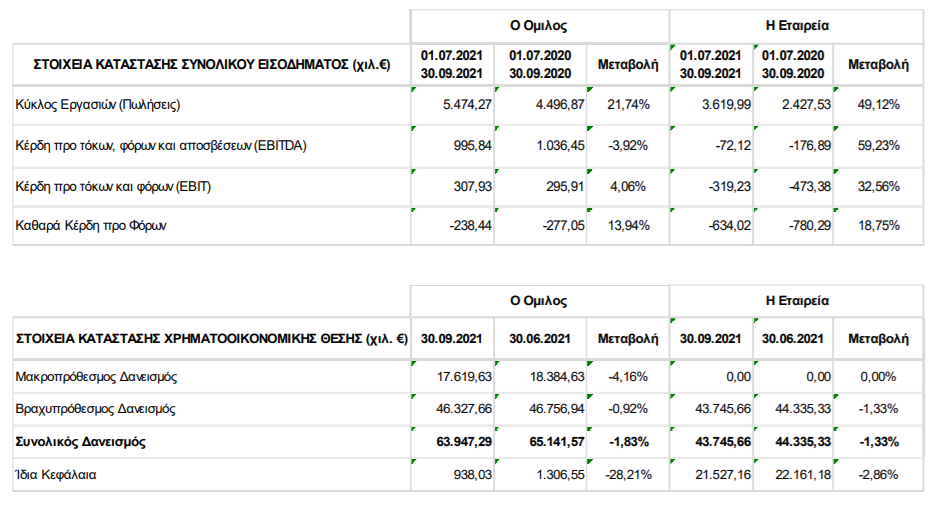Select the EBITDA change '-3,92%'
This screenshot has height=512, width=940.
coord(628,146)
